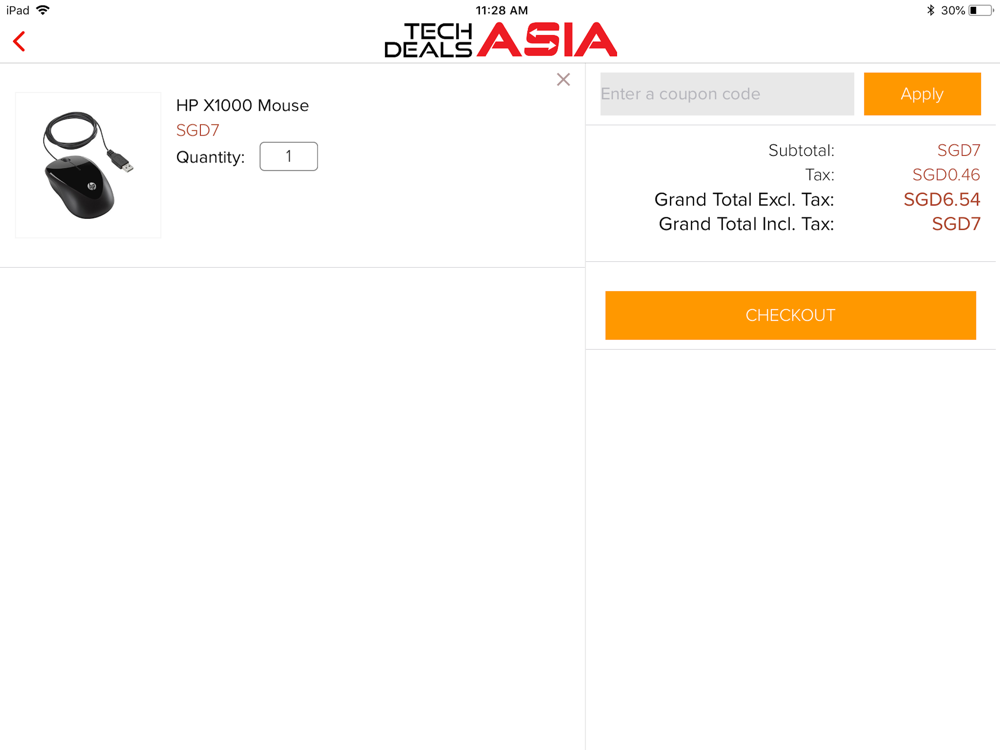Tap the Subtotal value SGD7

click(x=959, y=151)
